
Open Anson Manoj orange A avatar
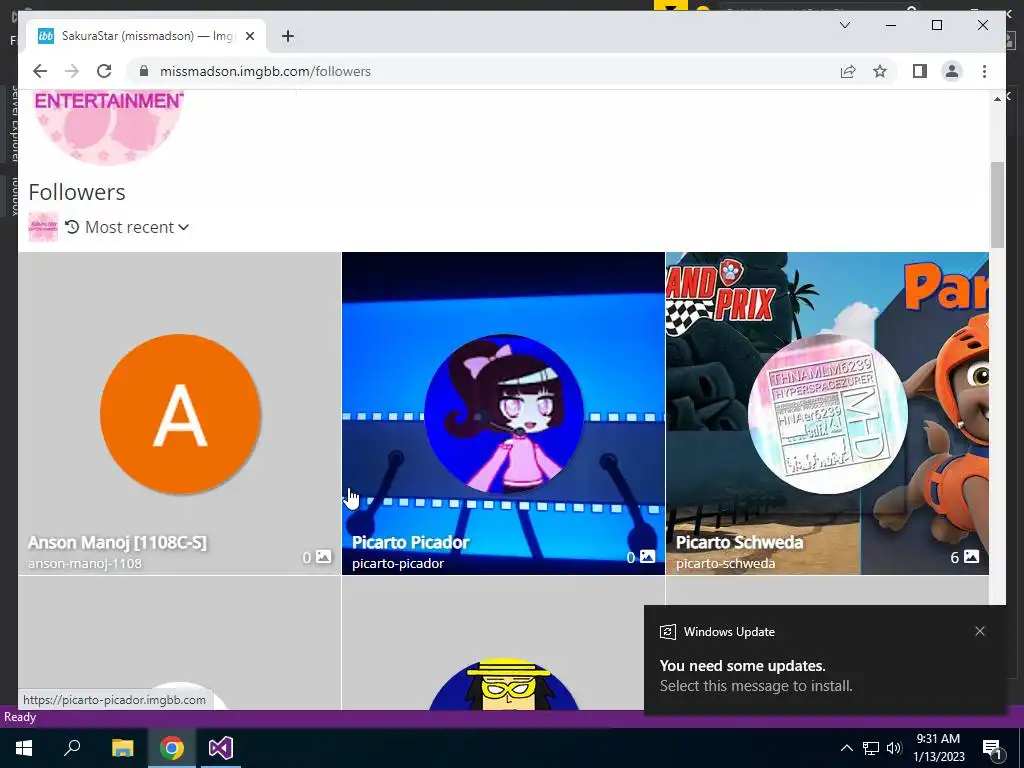coord(180,414)
